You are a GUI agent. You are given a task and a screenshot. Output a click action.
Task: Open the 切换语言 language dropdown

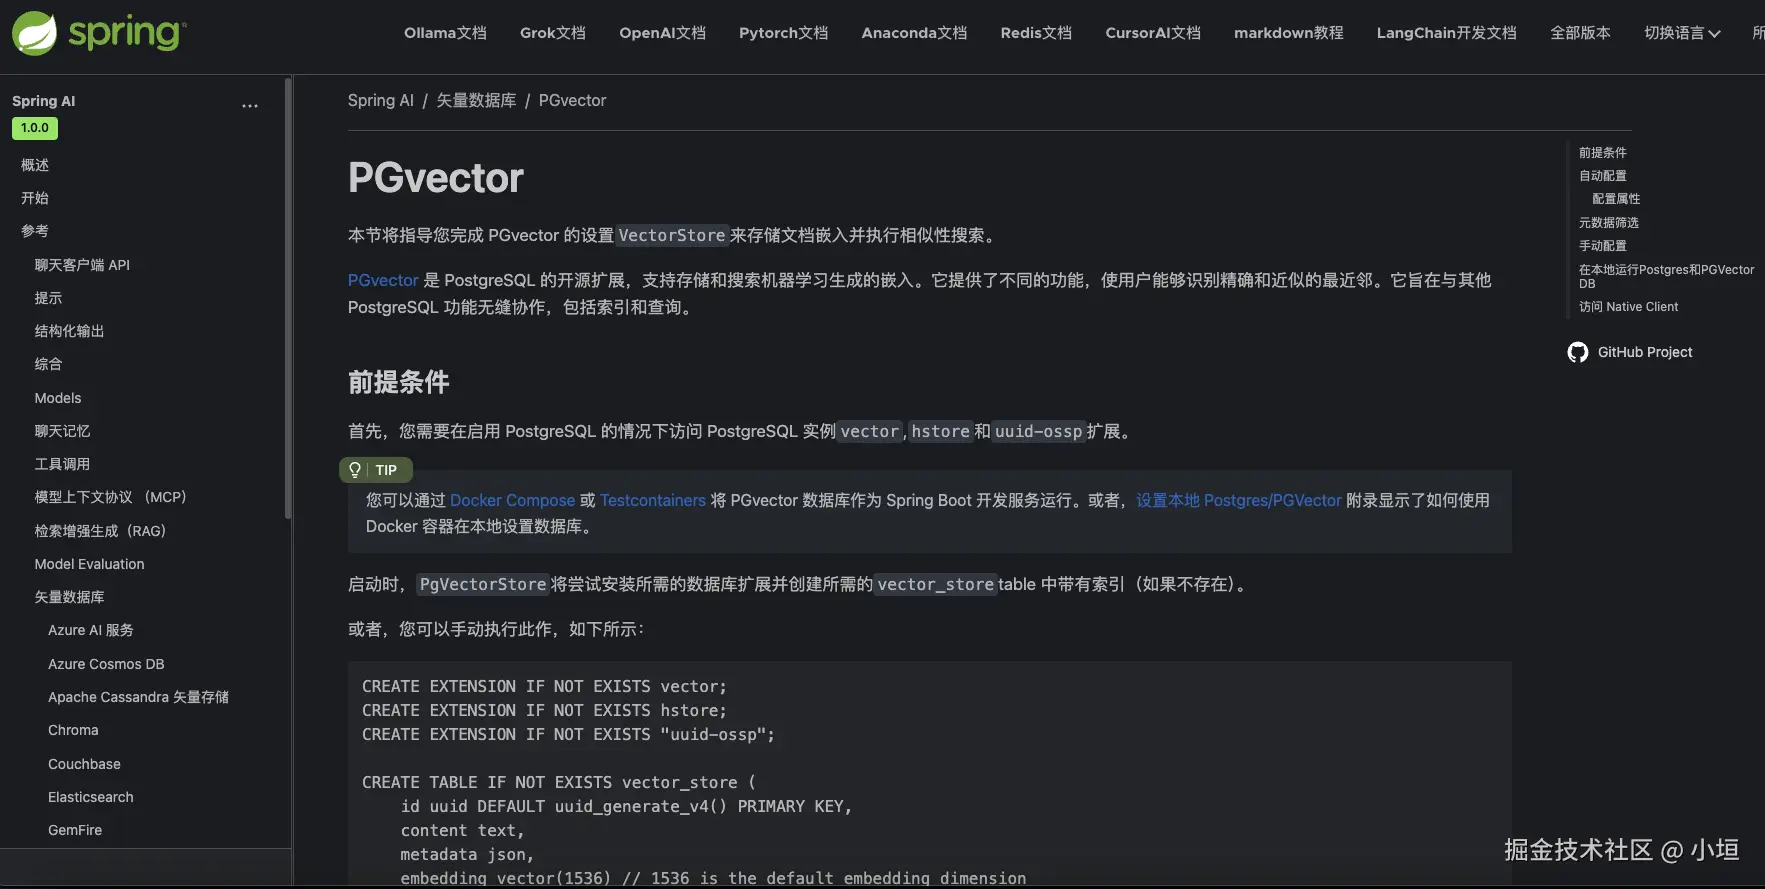1682,33
